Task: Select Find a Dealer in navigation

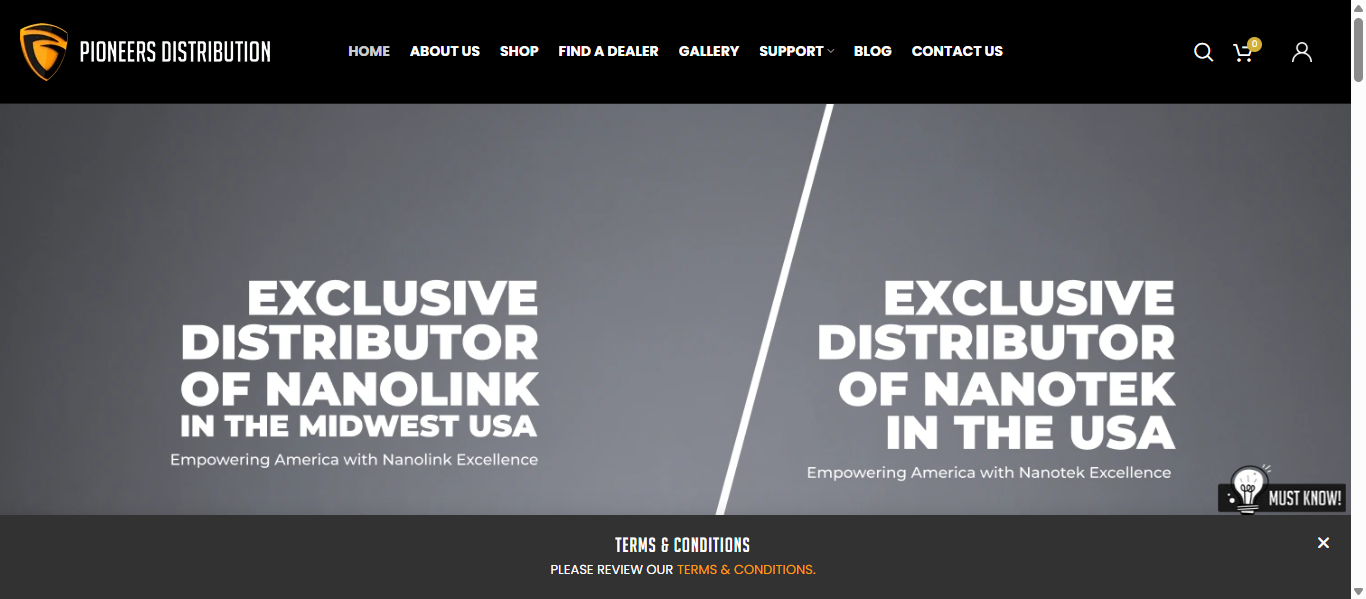Action: (608, 51)
